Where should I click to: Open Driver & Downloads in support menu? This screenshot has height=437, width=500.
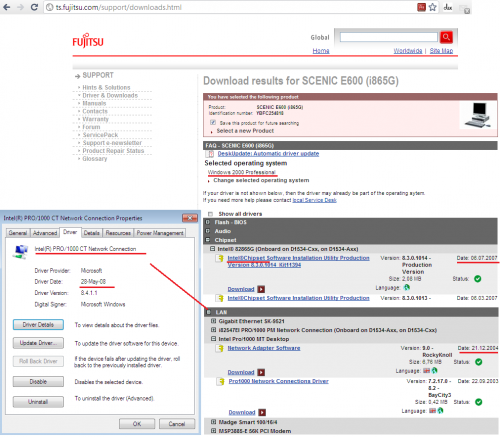110,95
